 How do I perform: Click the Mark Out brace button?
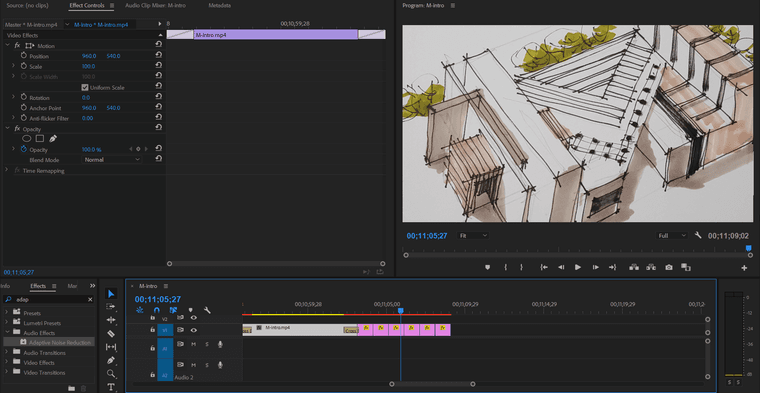pyautogui.click(x=522, y=267)
